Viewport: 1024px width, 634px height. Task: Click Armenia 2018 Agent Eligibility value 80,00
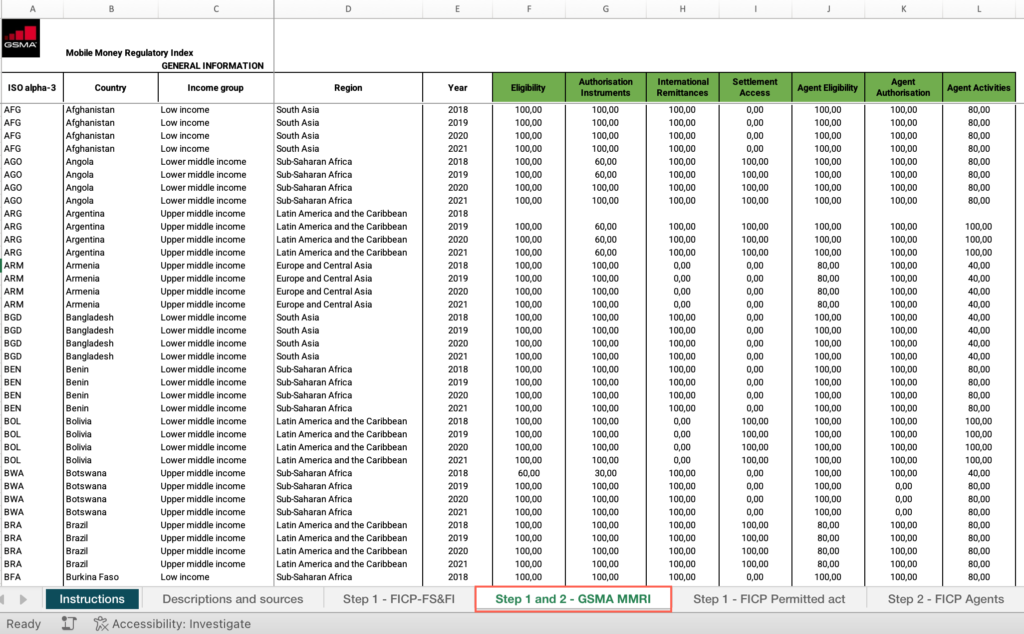(827, 266)
